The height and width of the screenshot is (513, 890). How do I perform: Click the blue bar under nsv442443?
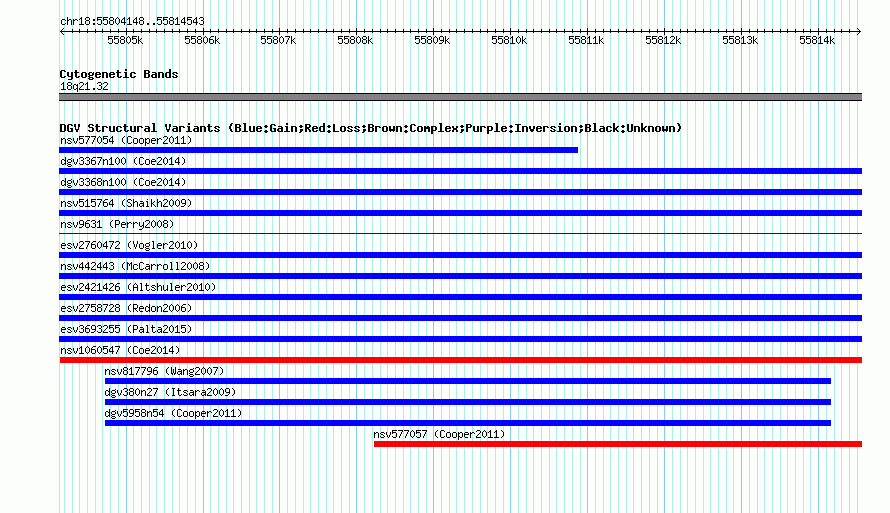pos(460,276)
